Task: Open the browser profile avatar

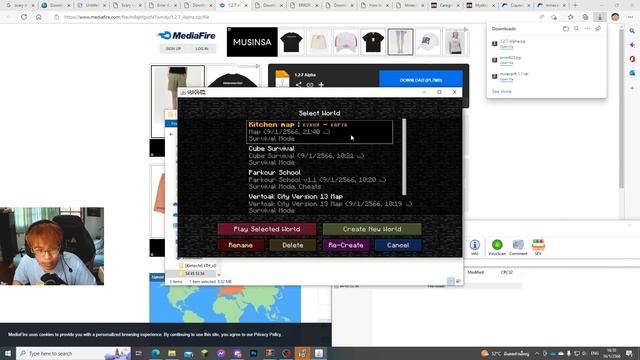Action: coord(615,17)
